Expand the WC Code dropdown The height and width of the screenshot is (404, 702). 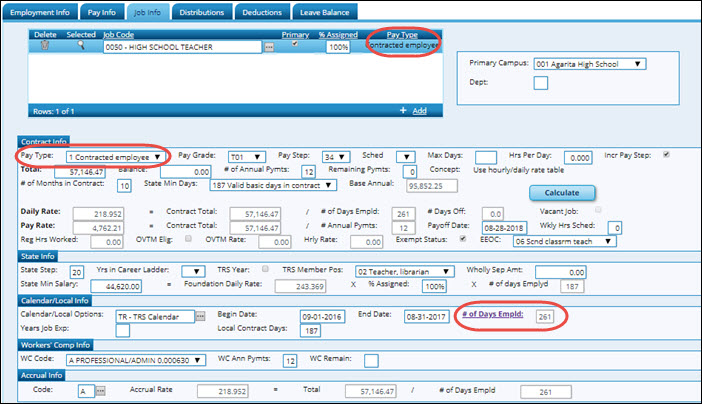(x=140, y=360)
